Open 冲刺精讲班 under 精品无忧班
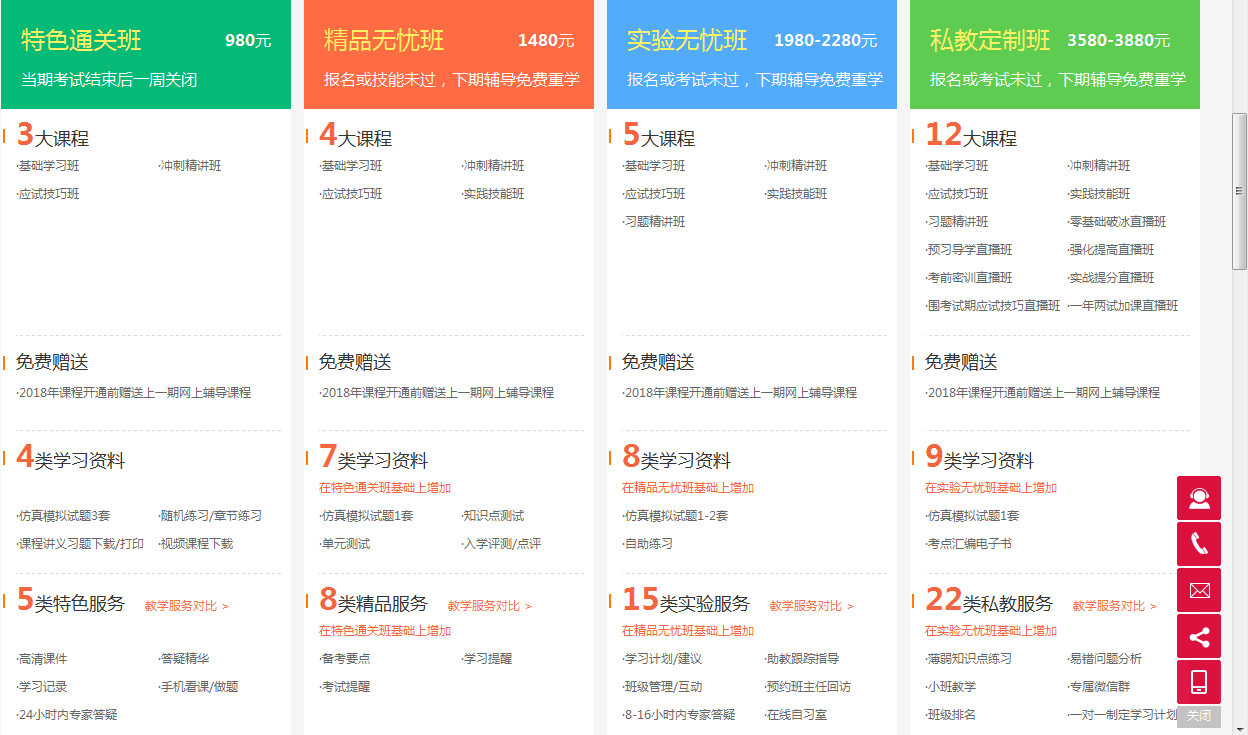Viewport: 1248px width, 735px height. click(492, 166)
